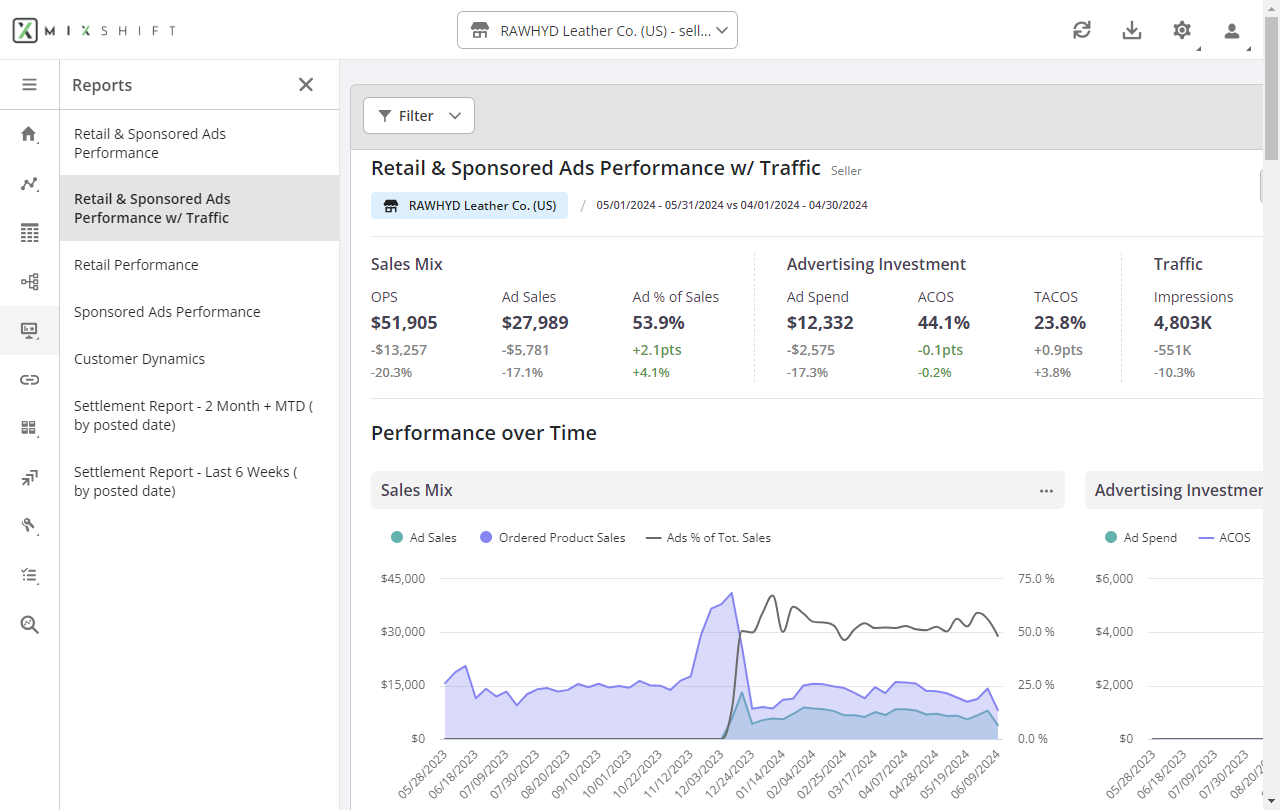Screen dimensions: 1280x810
Task: Expand the RAWHYD Leather Co. account selector
Action: pos(597,30)
